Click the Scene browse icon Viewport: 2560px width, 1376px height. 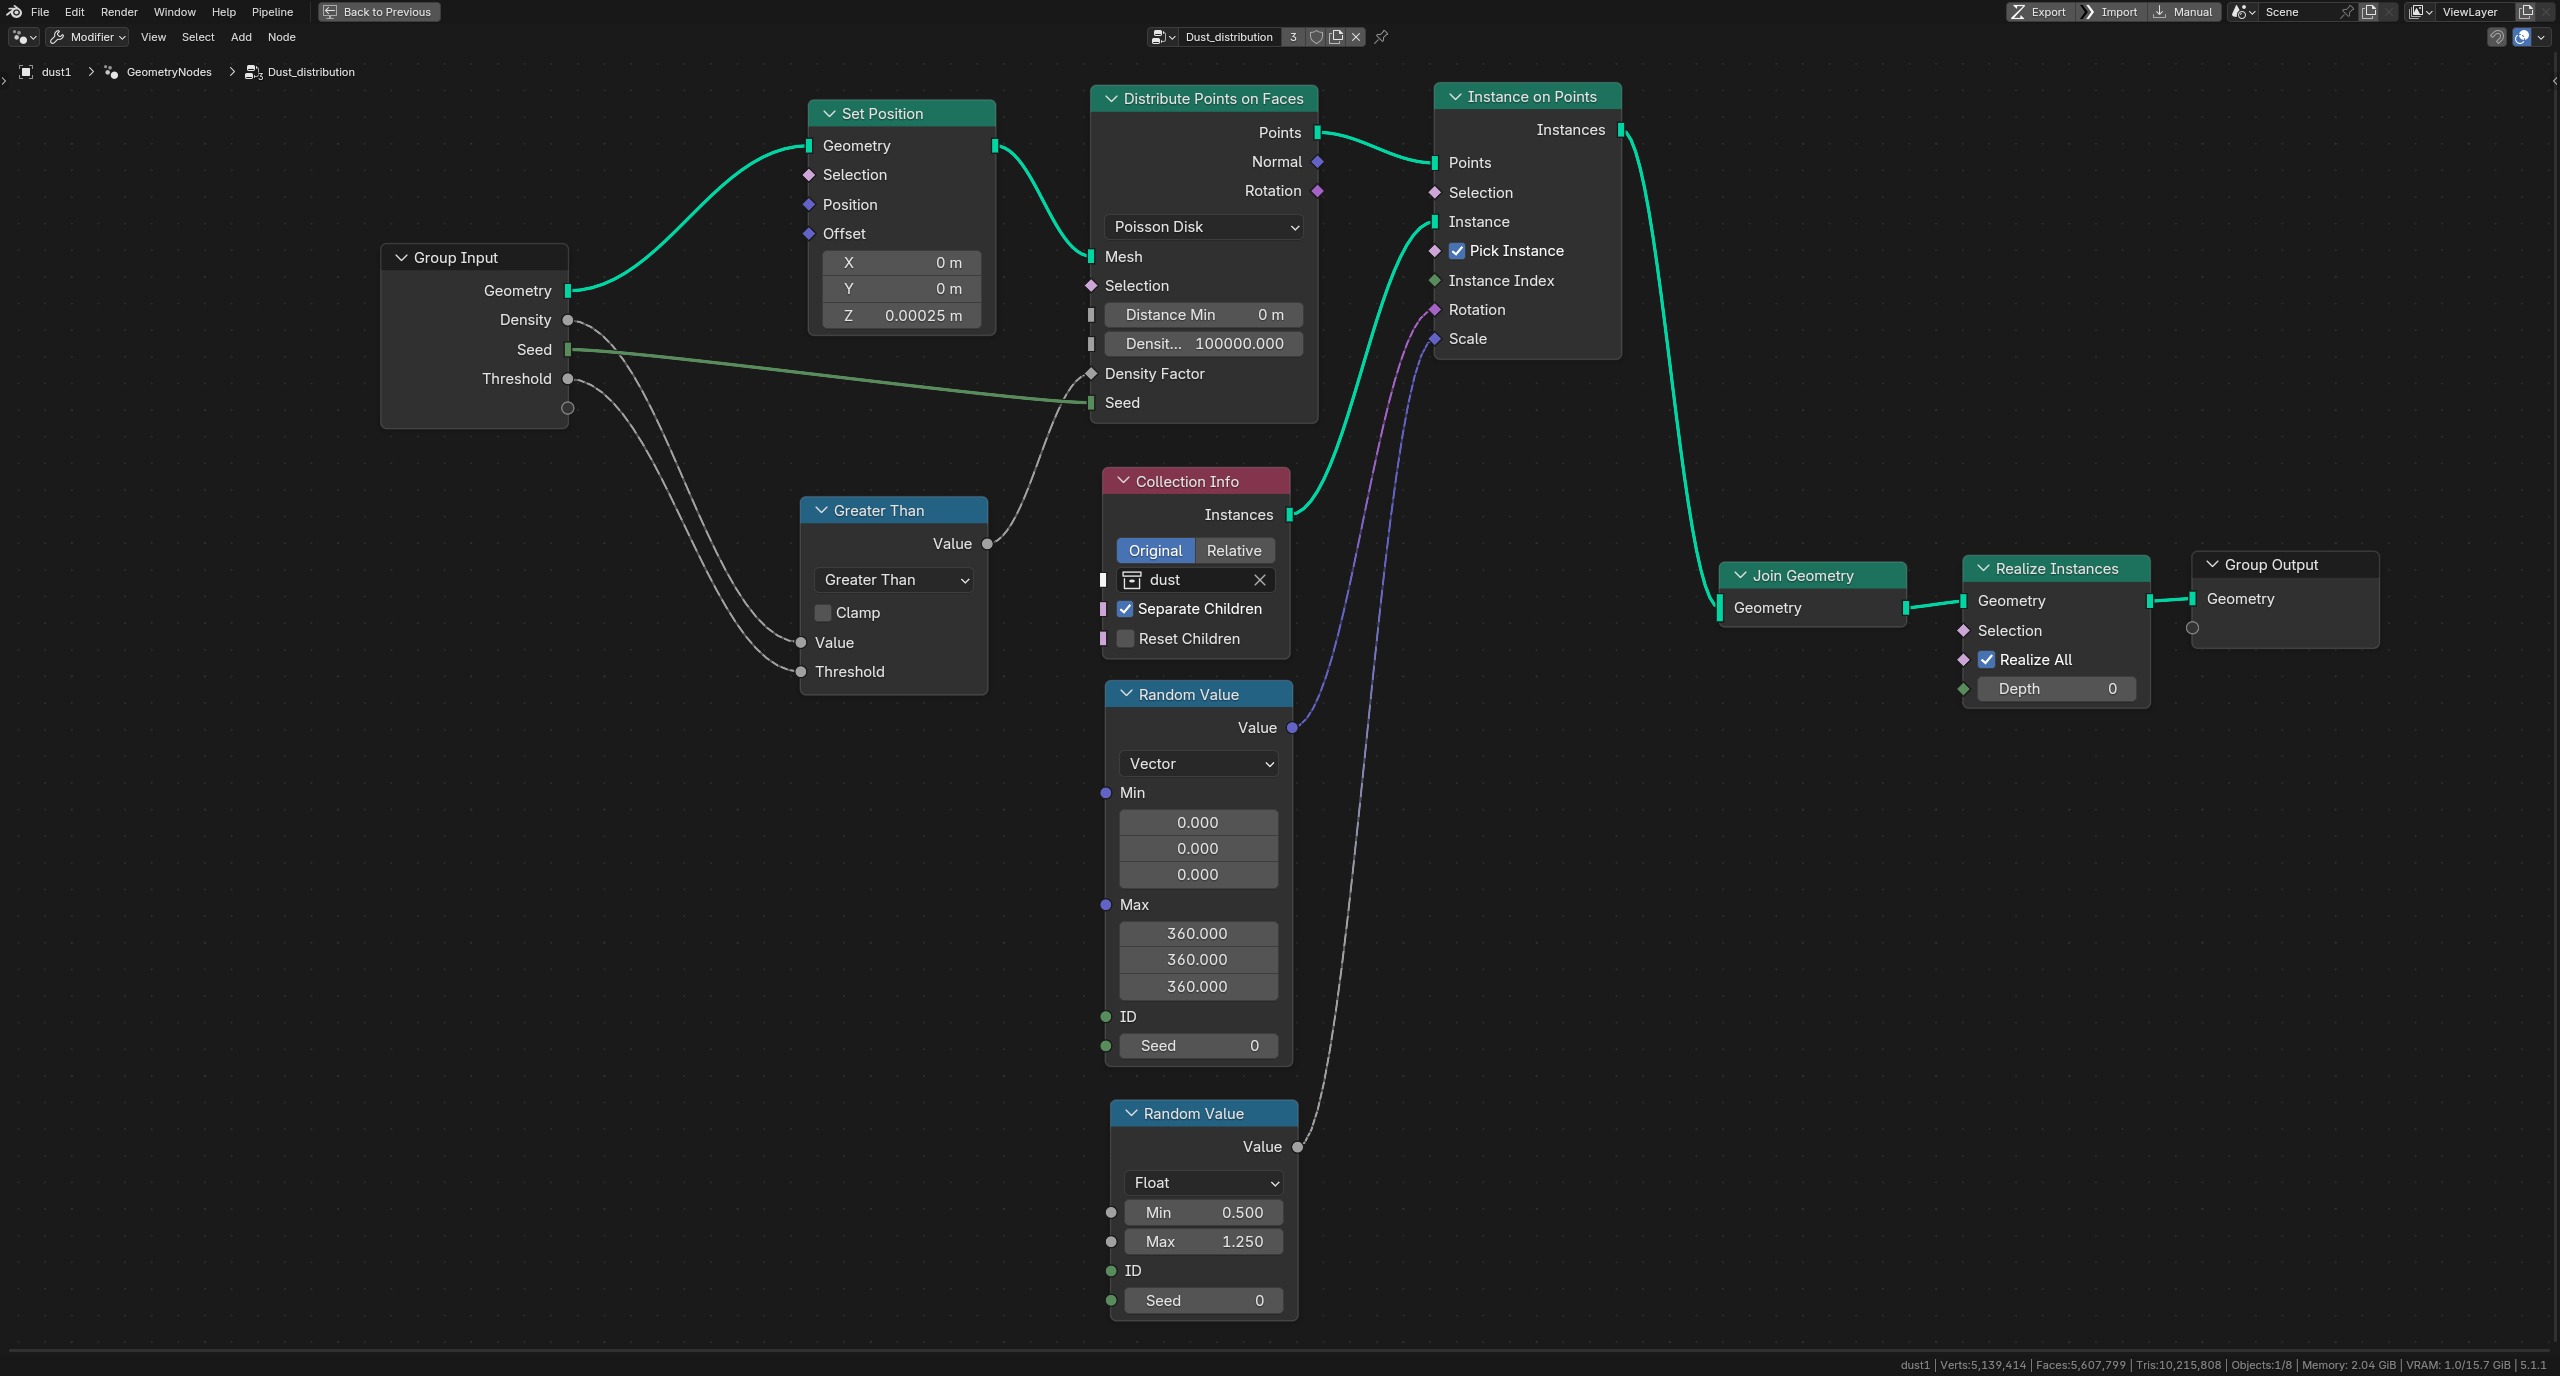pos(2243,12)
